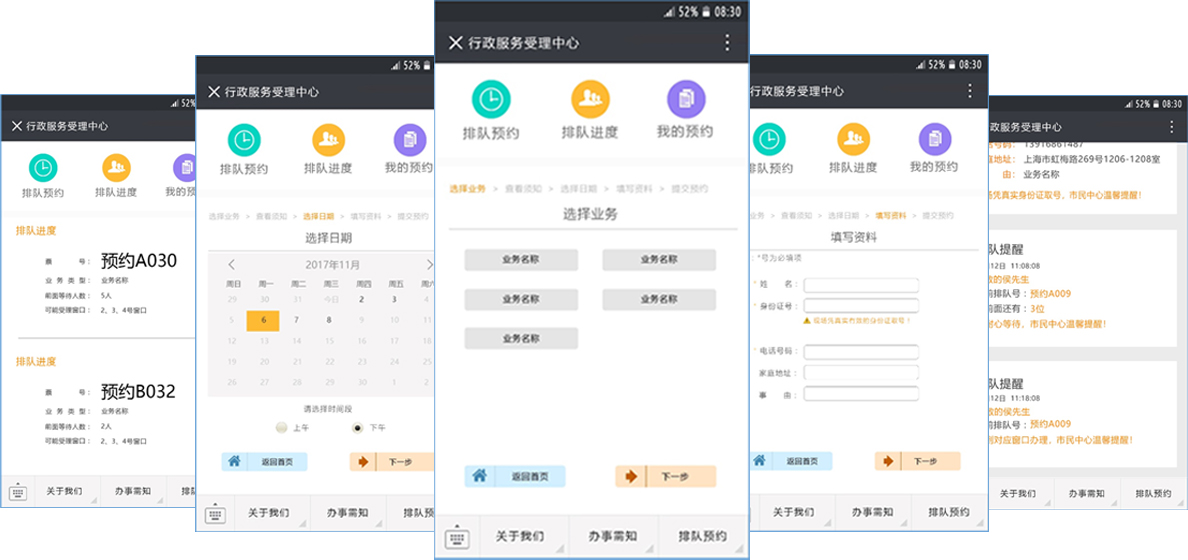Tap orange 排队进度 icon on center phone

click(590, 99)
